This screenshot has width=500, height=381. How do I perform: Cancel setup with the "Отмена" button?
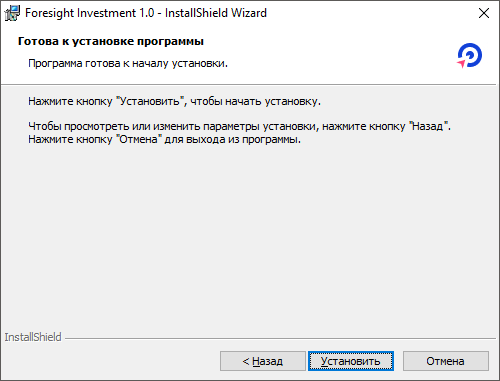coord(446,361)
